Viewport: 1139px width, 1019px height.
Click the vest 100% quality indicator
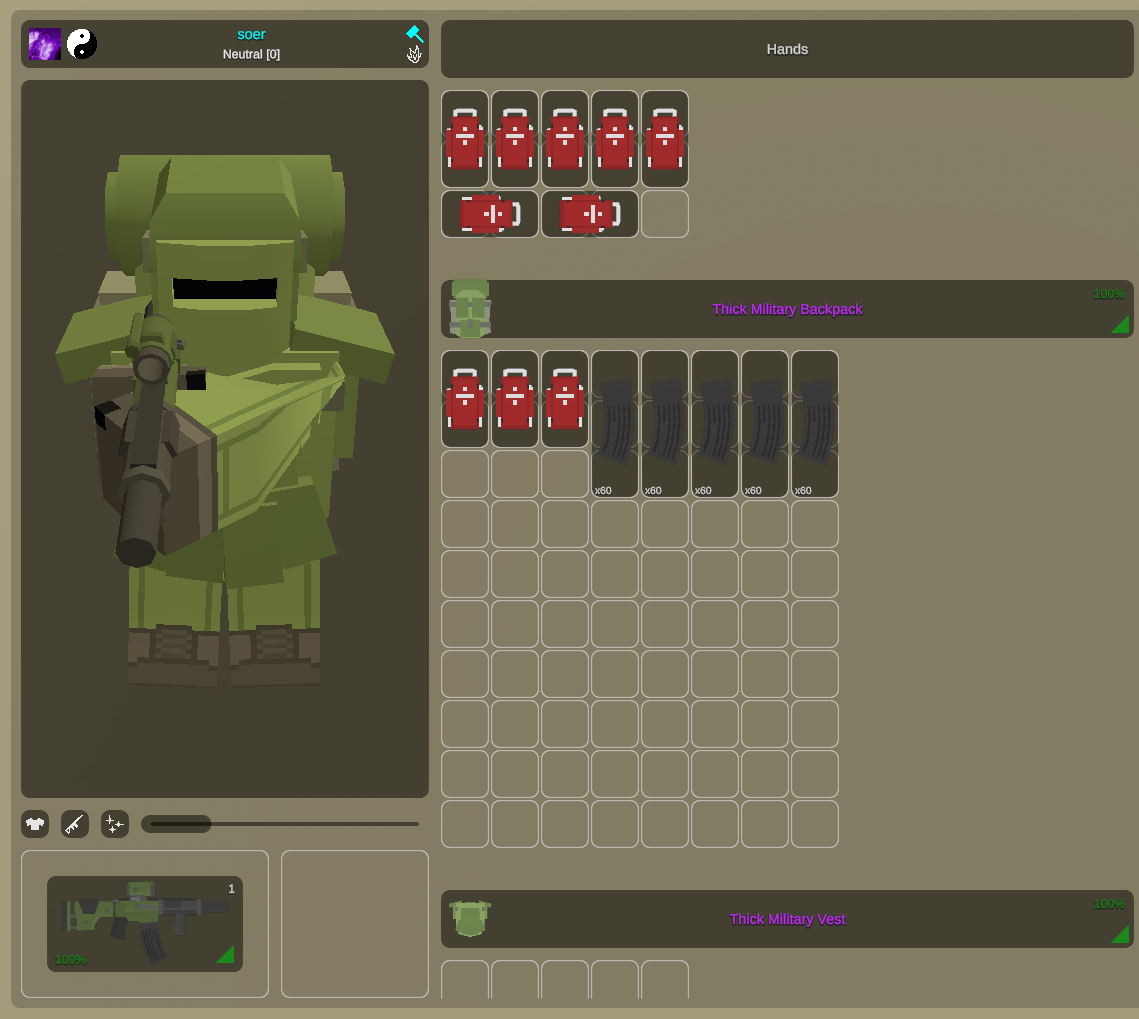click(1108, 904)
